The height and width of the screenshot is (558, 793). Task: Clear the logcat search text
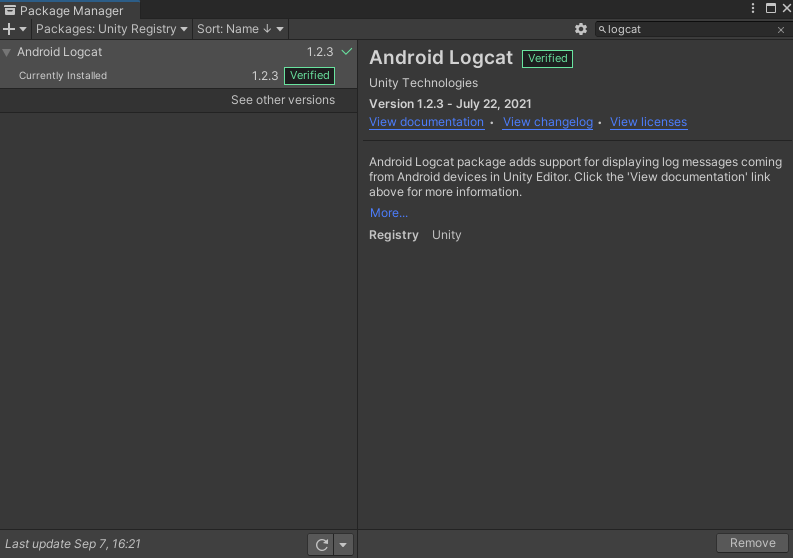coord(780,30)
